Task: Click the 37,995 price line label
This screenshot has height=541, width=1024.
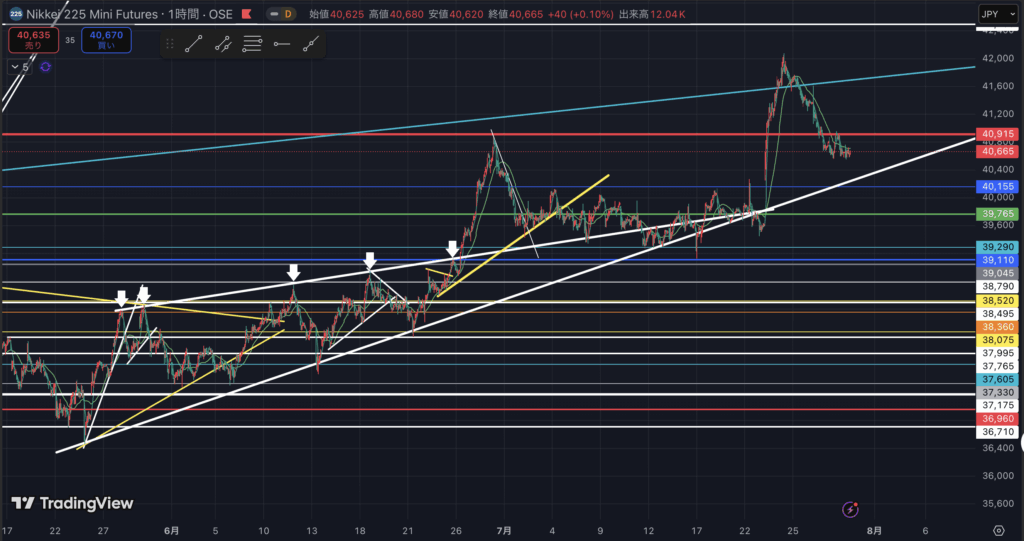Action: [997, 353]
